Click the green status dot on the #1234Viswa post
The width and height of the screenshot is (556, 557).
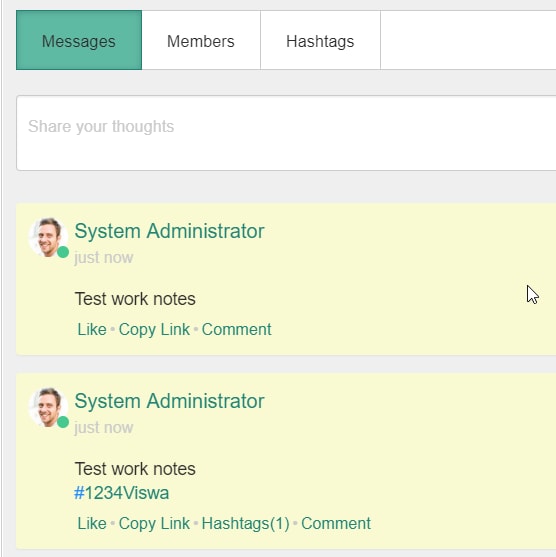pyautogui.click(x=63, y=422)
